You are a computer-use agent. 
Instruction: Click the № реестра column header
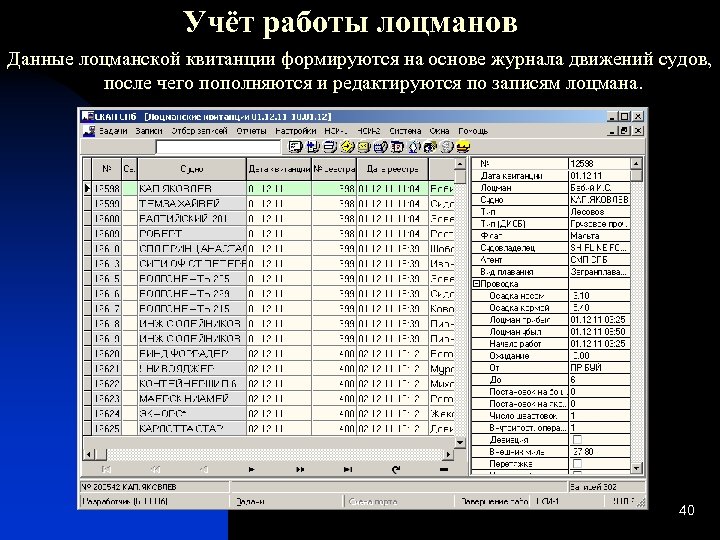334,169
